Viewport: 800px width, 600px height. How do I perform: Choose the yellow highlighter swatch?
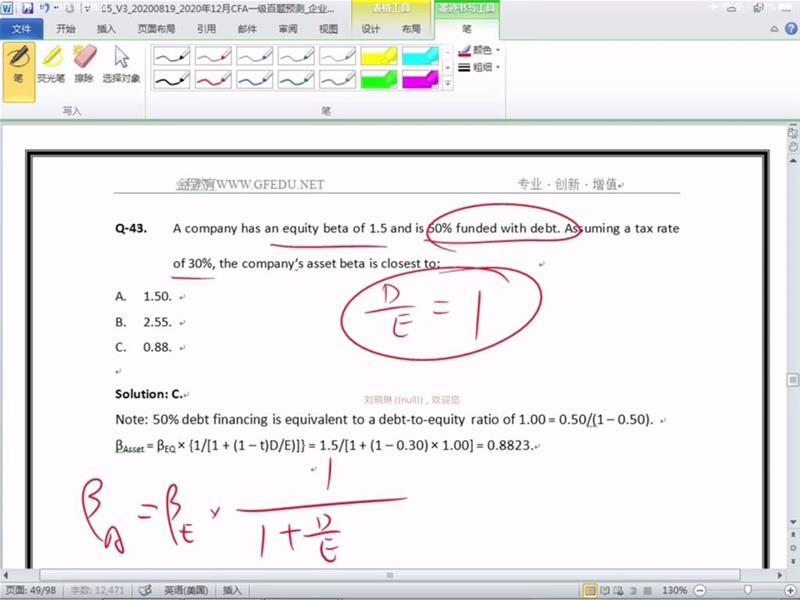(x=379, y=56)
